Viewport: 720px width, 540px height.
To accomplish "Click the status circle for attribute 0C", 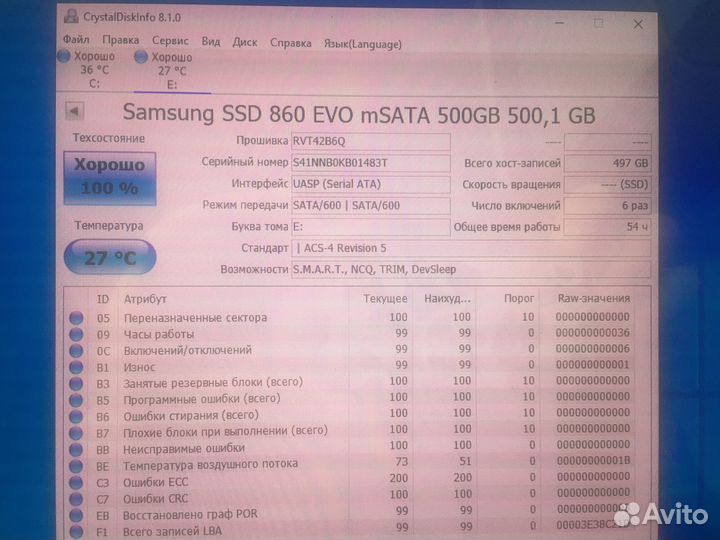I will click(x=76, y=350).
